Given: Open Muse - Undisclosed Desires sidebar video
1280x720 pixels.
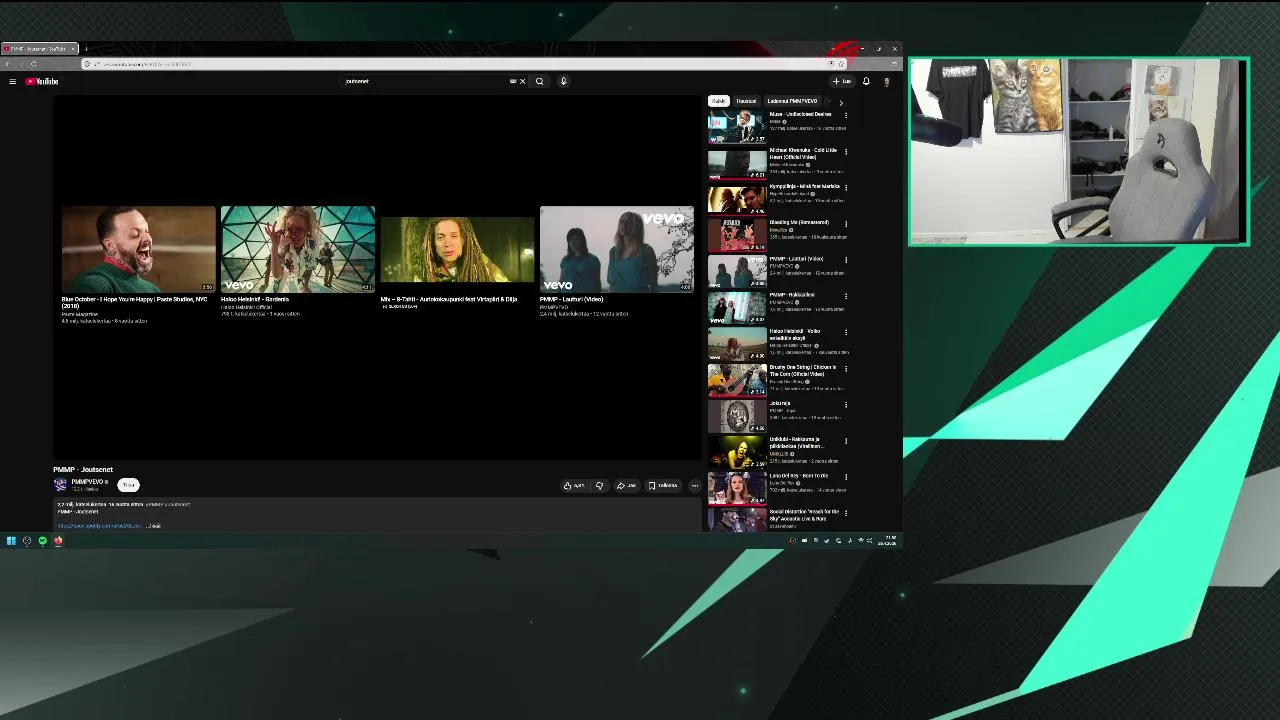Looking at the screenshot, I should 800,114.
